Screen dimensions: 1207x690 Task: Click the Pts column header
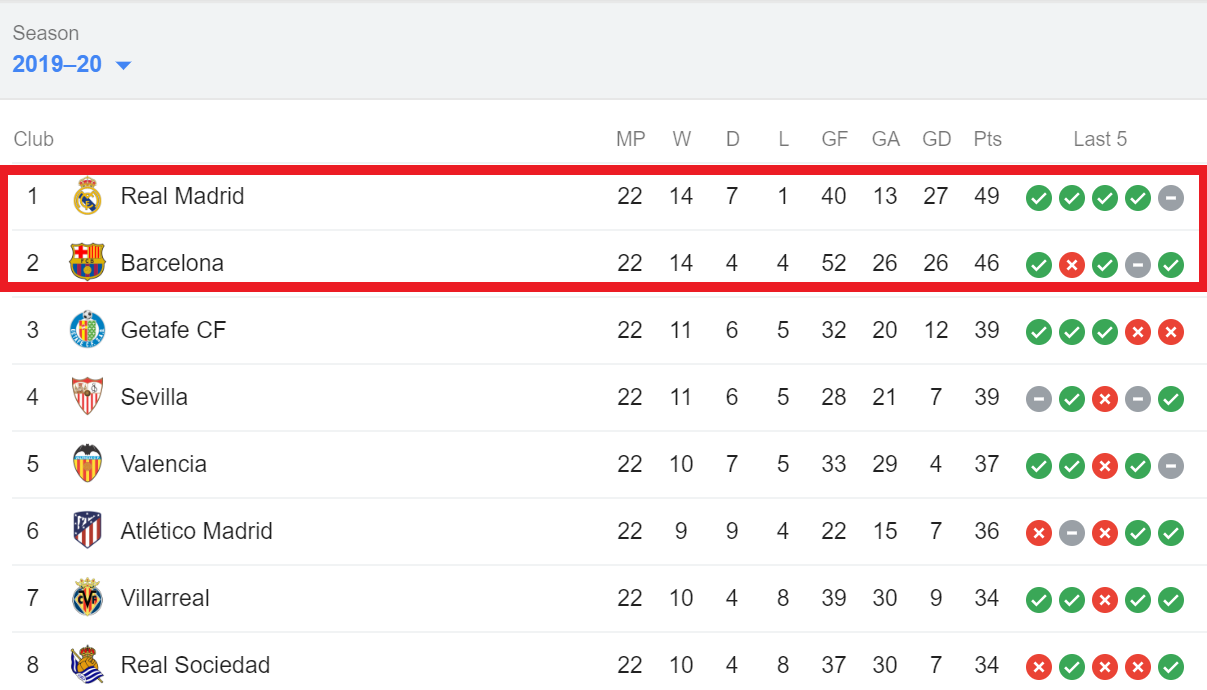point(987,139)
